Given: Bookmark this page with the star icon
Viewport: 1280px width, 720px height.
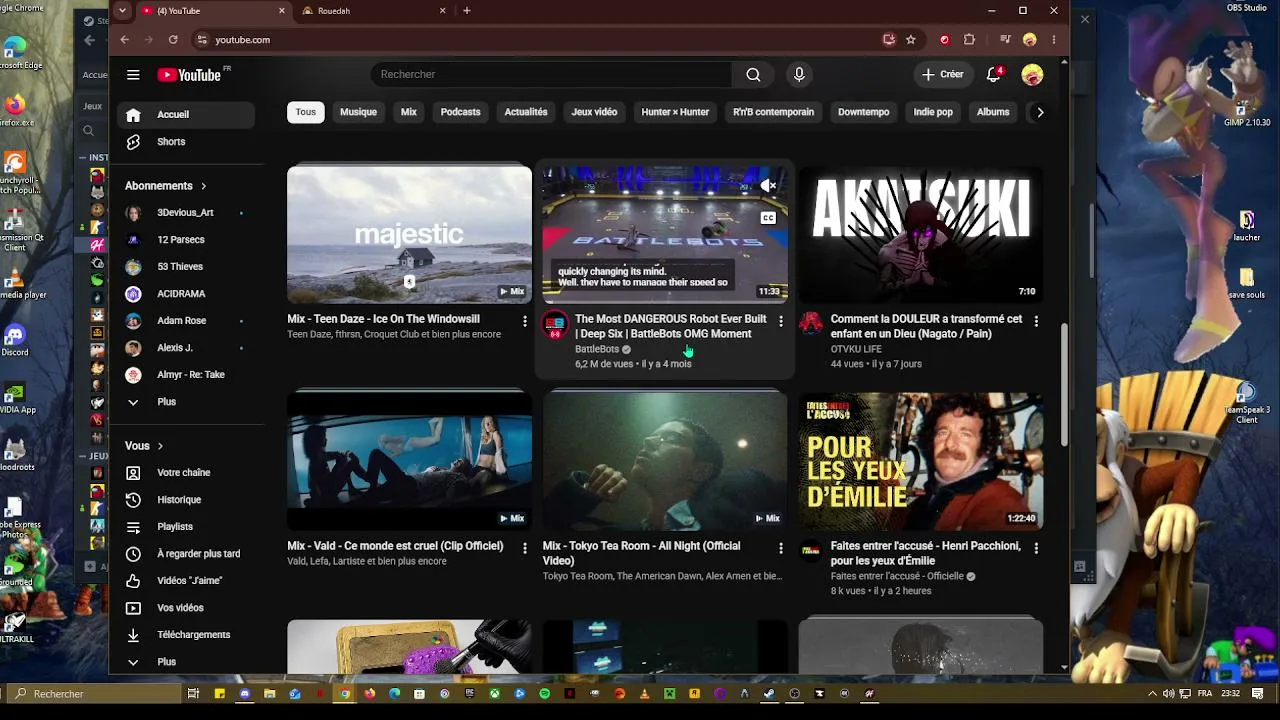Looking at the screenshot, I should pyautogui.click(x=911, y=40).
